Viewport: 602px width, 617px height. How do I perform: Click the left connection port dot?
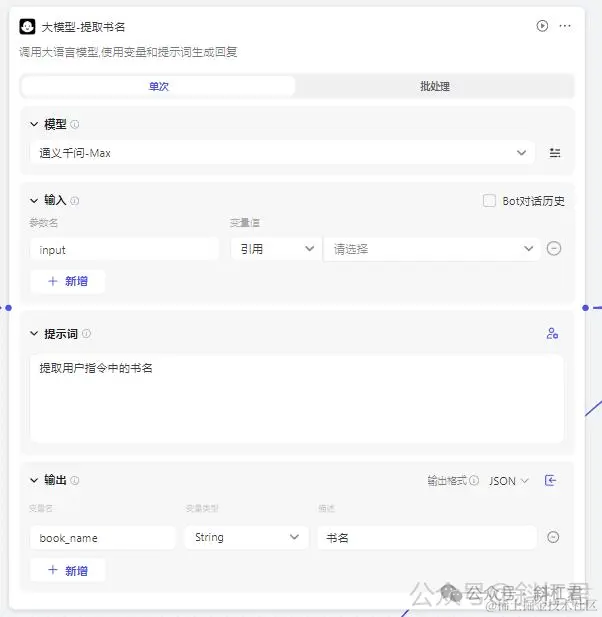tap(9, 308)
